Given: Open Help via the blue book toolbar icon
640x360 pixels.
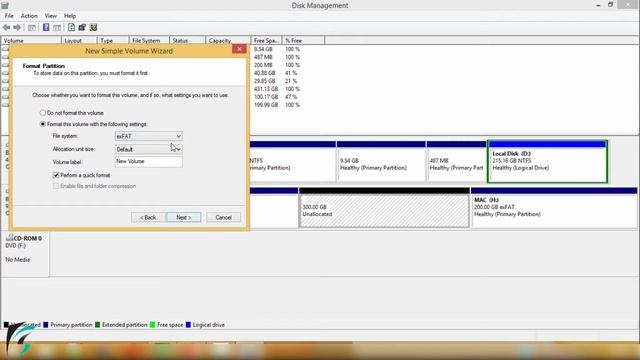Looking at the screenshot, I should point(46,27).
